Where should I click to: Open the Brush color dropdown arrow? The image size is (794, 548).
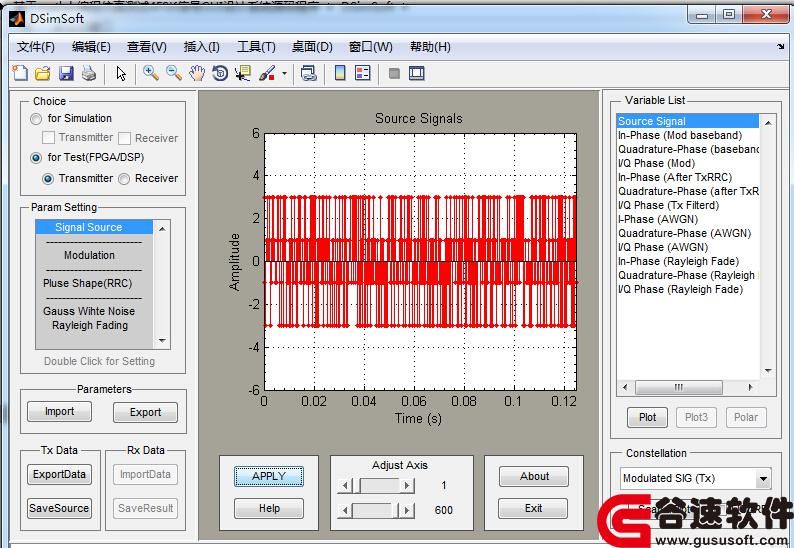[284, 73]
